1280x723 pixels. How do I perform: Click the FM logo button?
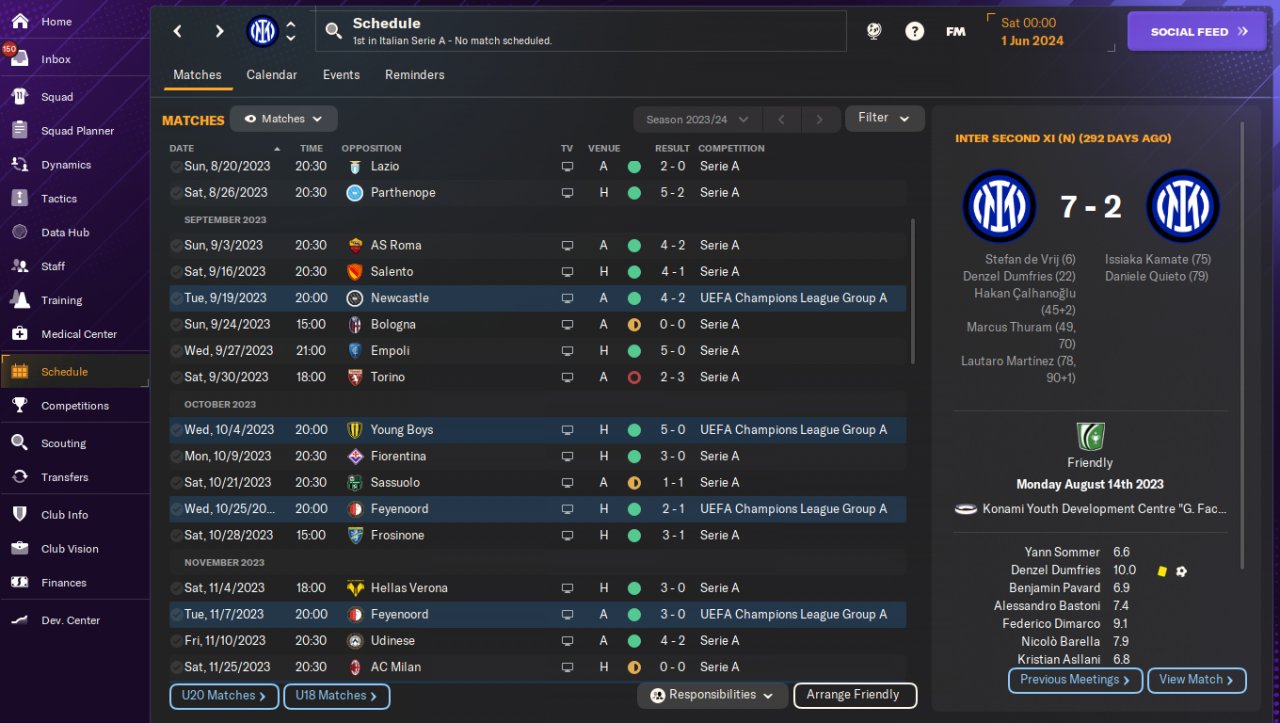956,31
